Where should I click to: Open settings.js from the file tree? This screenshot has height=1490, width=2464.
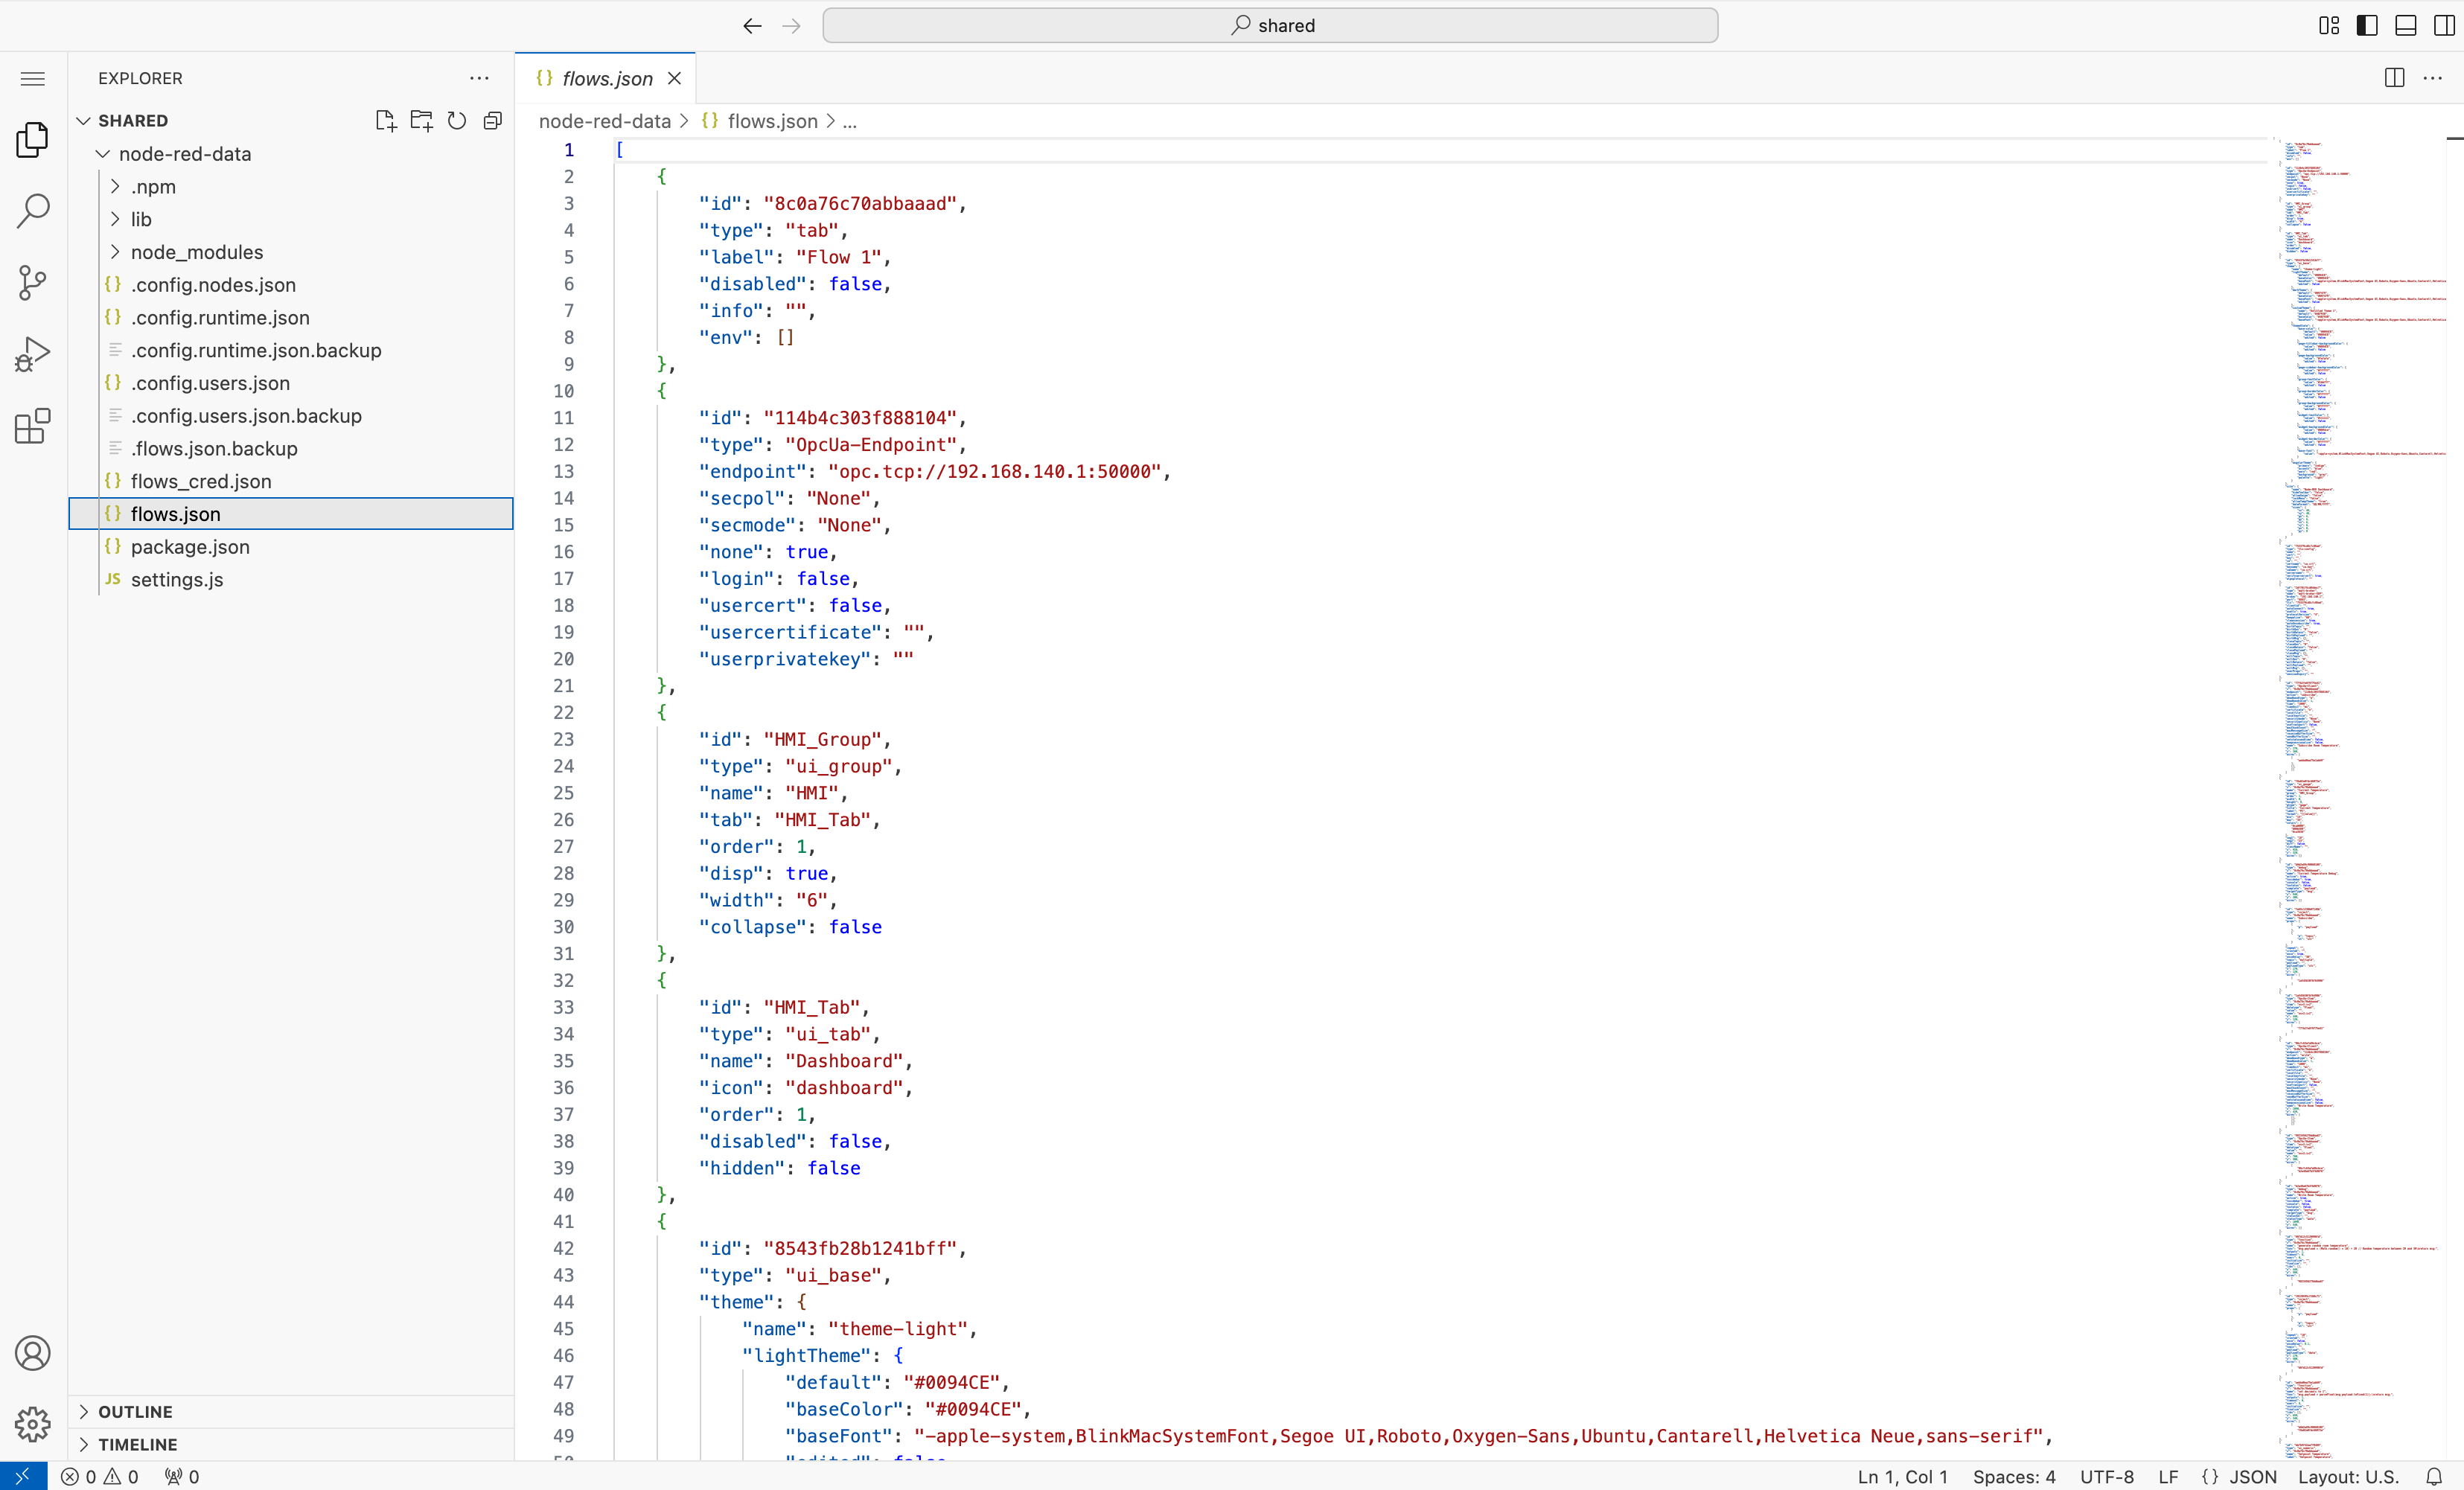pyautogui.click(x=177, y=580)
